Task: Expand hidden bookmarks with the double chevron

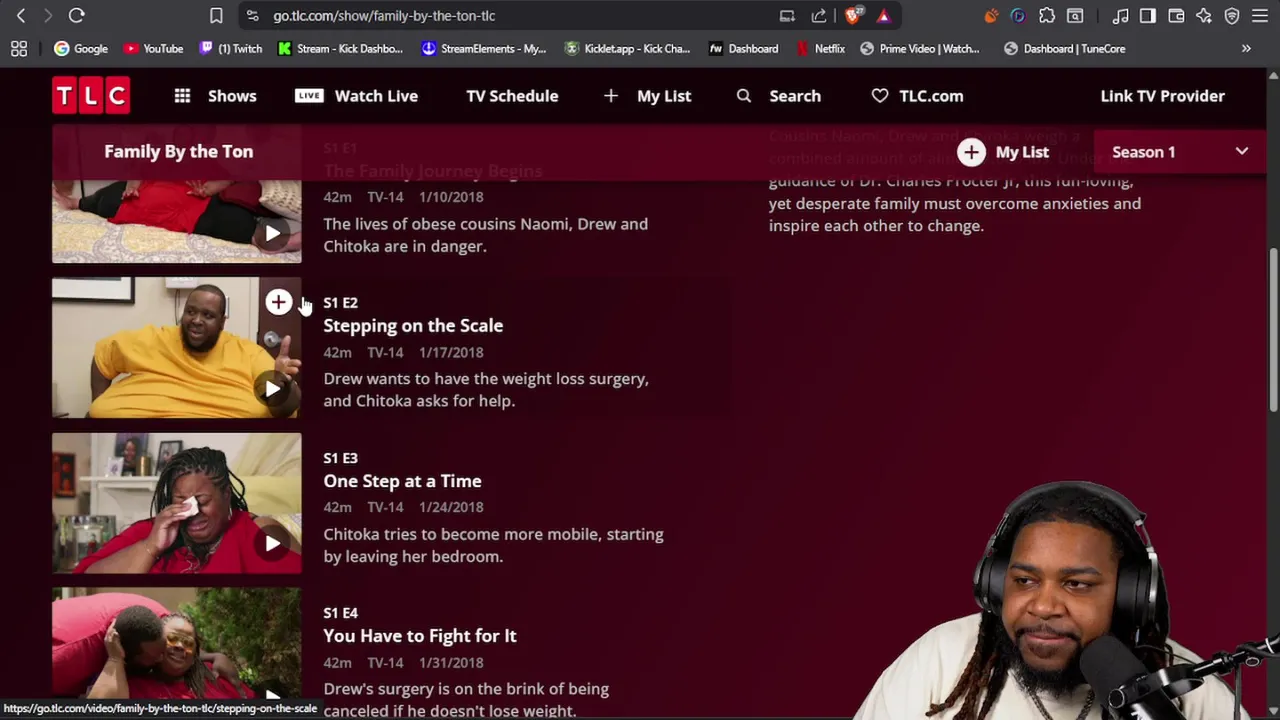Action: coord(1246,49)
